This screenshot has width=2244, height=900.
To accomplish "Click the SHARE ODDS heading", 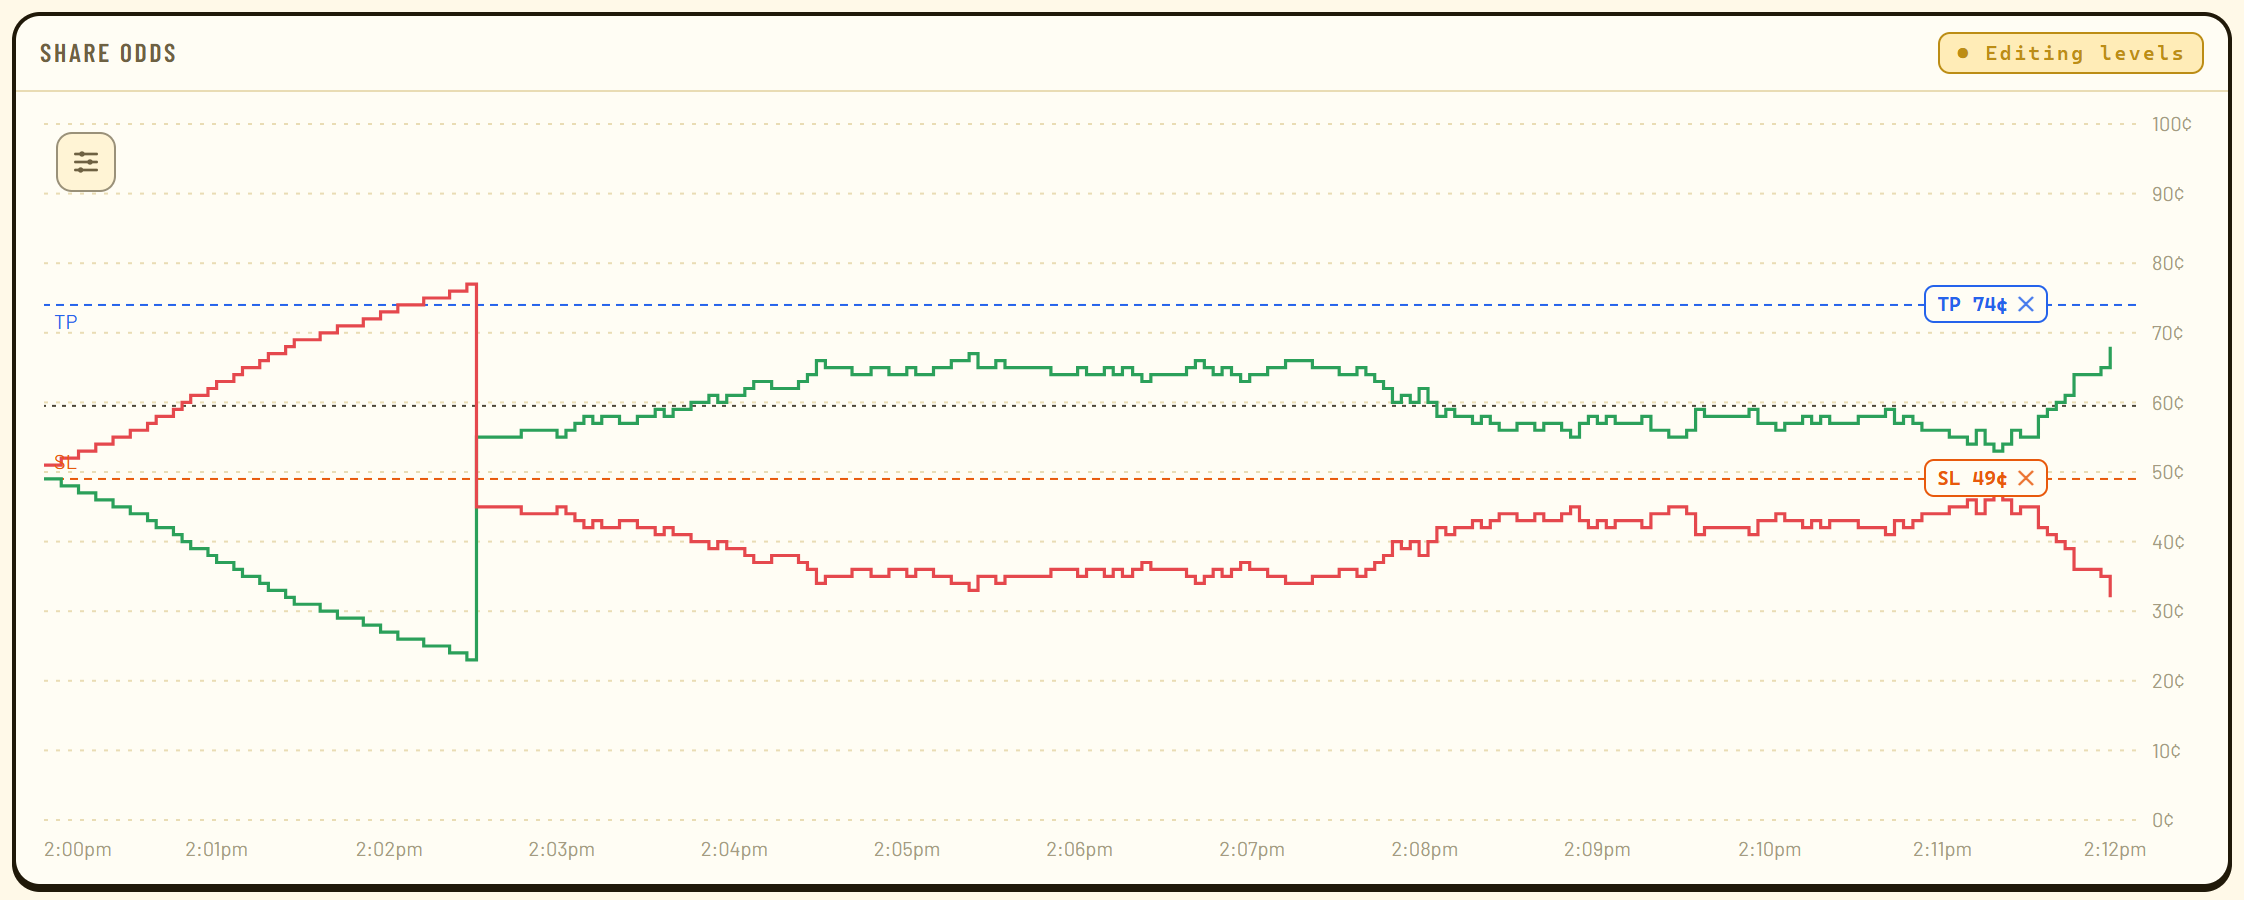I will tap(108, 53).
